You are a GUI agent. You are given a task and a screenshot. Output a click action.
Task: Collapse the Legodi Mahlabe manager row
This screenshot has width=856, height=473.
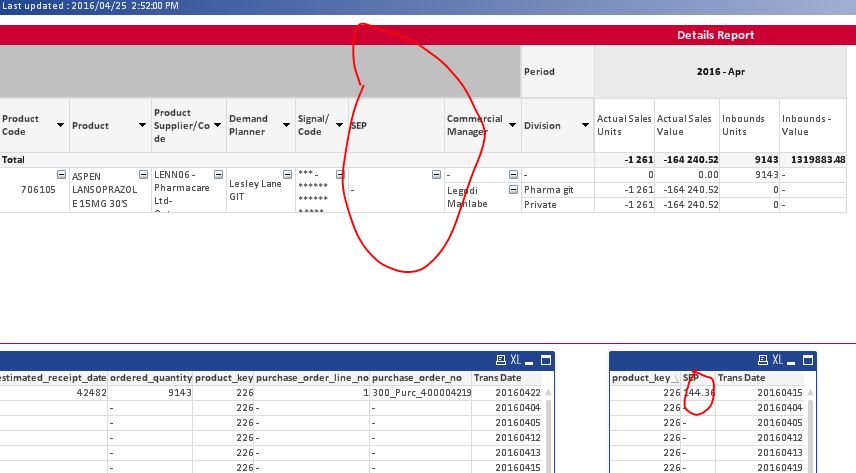(513, 190)
